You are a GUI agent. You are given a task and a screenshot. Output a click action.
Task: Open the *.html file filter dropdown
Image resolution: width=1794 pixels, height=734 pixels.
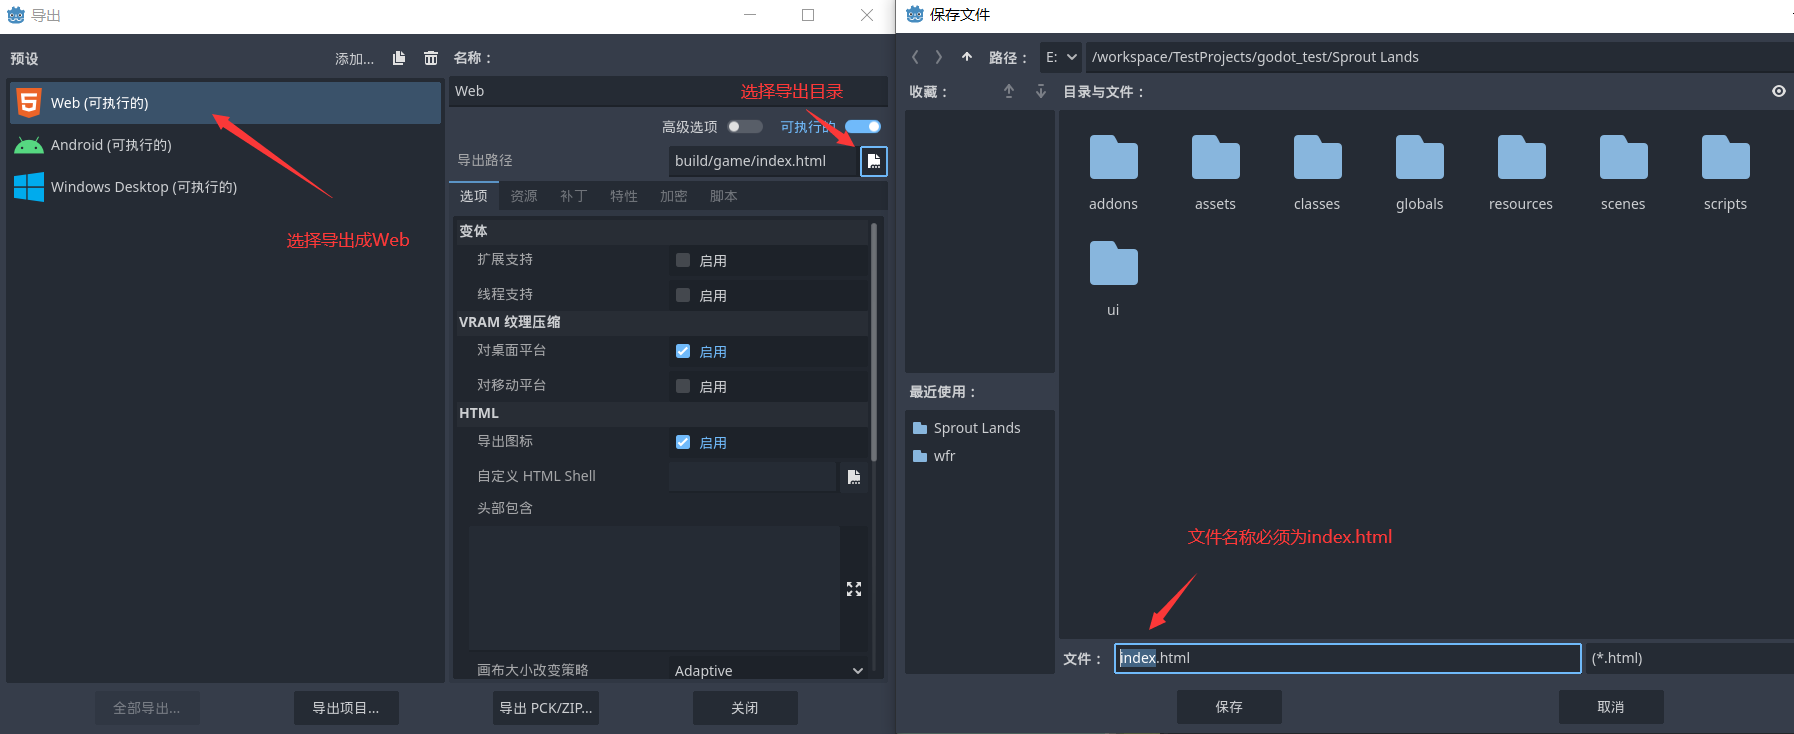(1688, 658)
